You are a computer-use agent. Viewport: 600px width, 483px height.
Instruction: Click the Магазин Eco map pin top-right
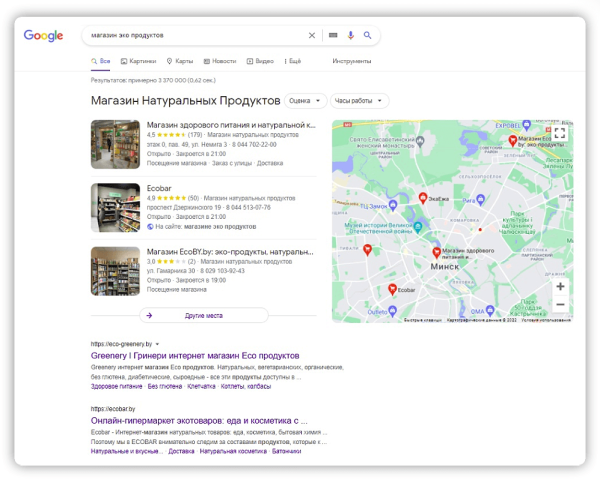512,140
